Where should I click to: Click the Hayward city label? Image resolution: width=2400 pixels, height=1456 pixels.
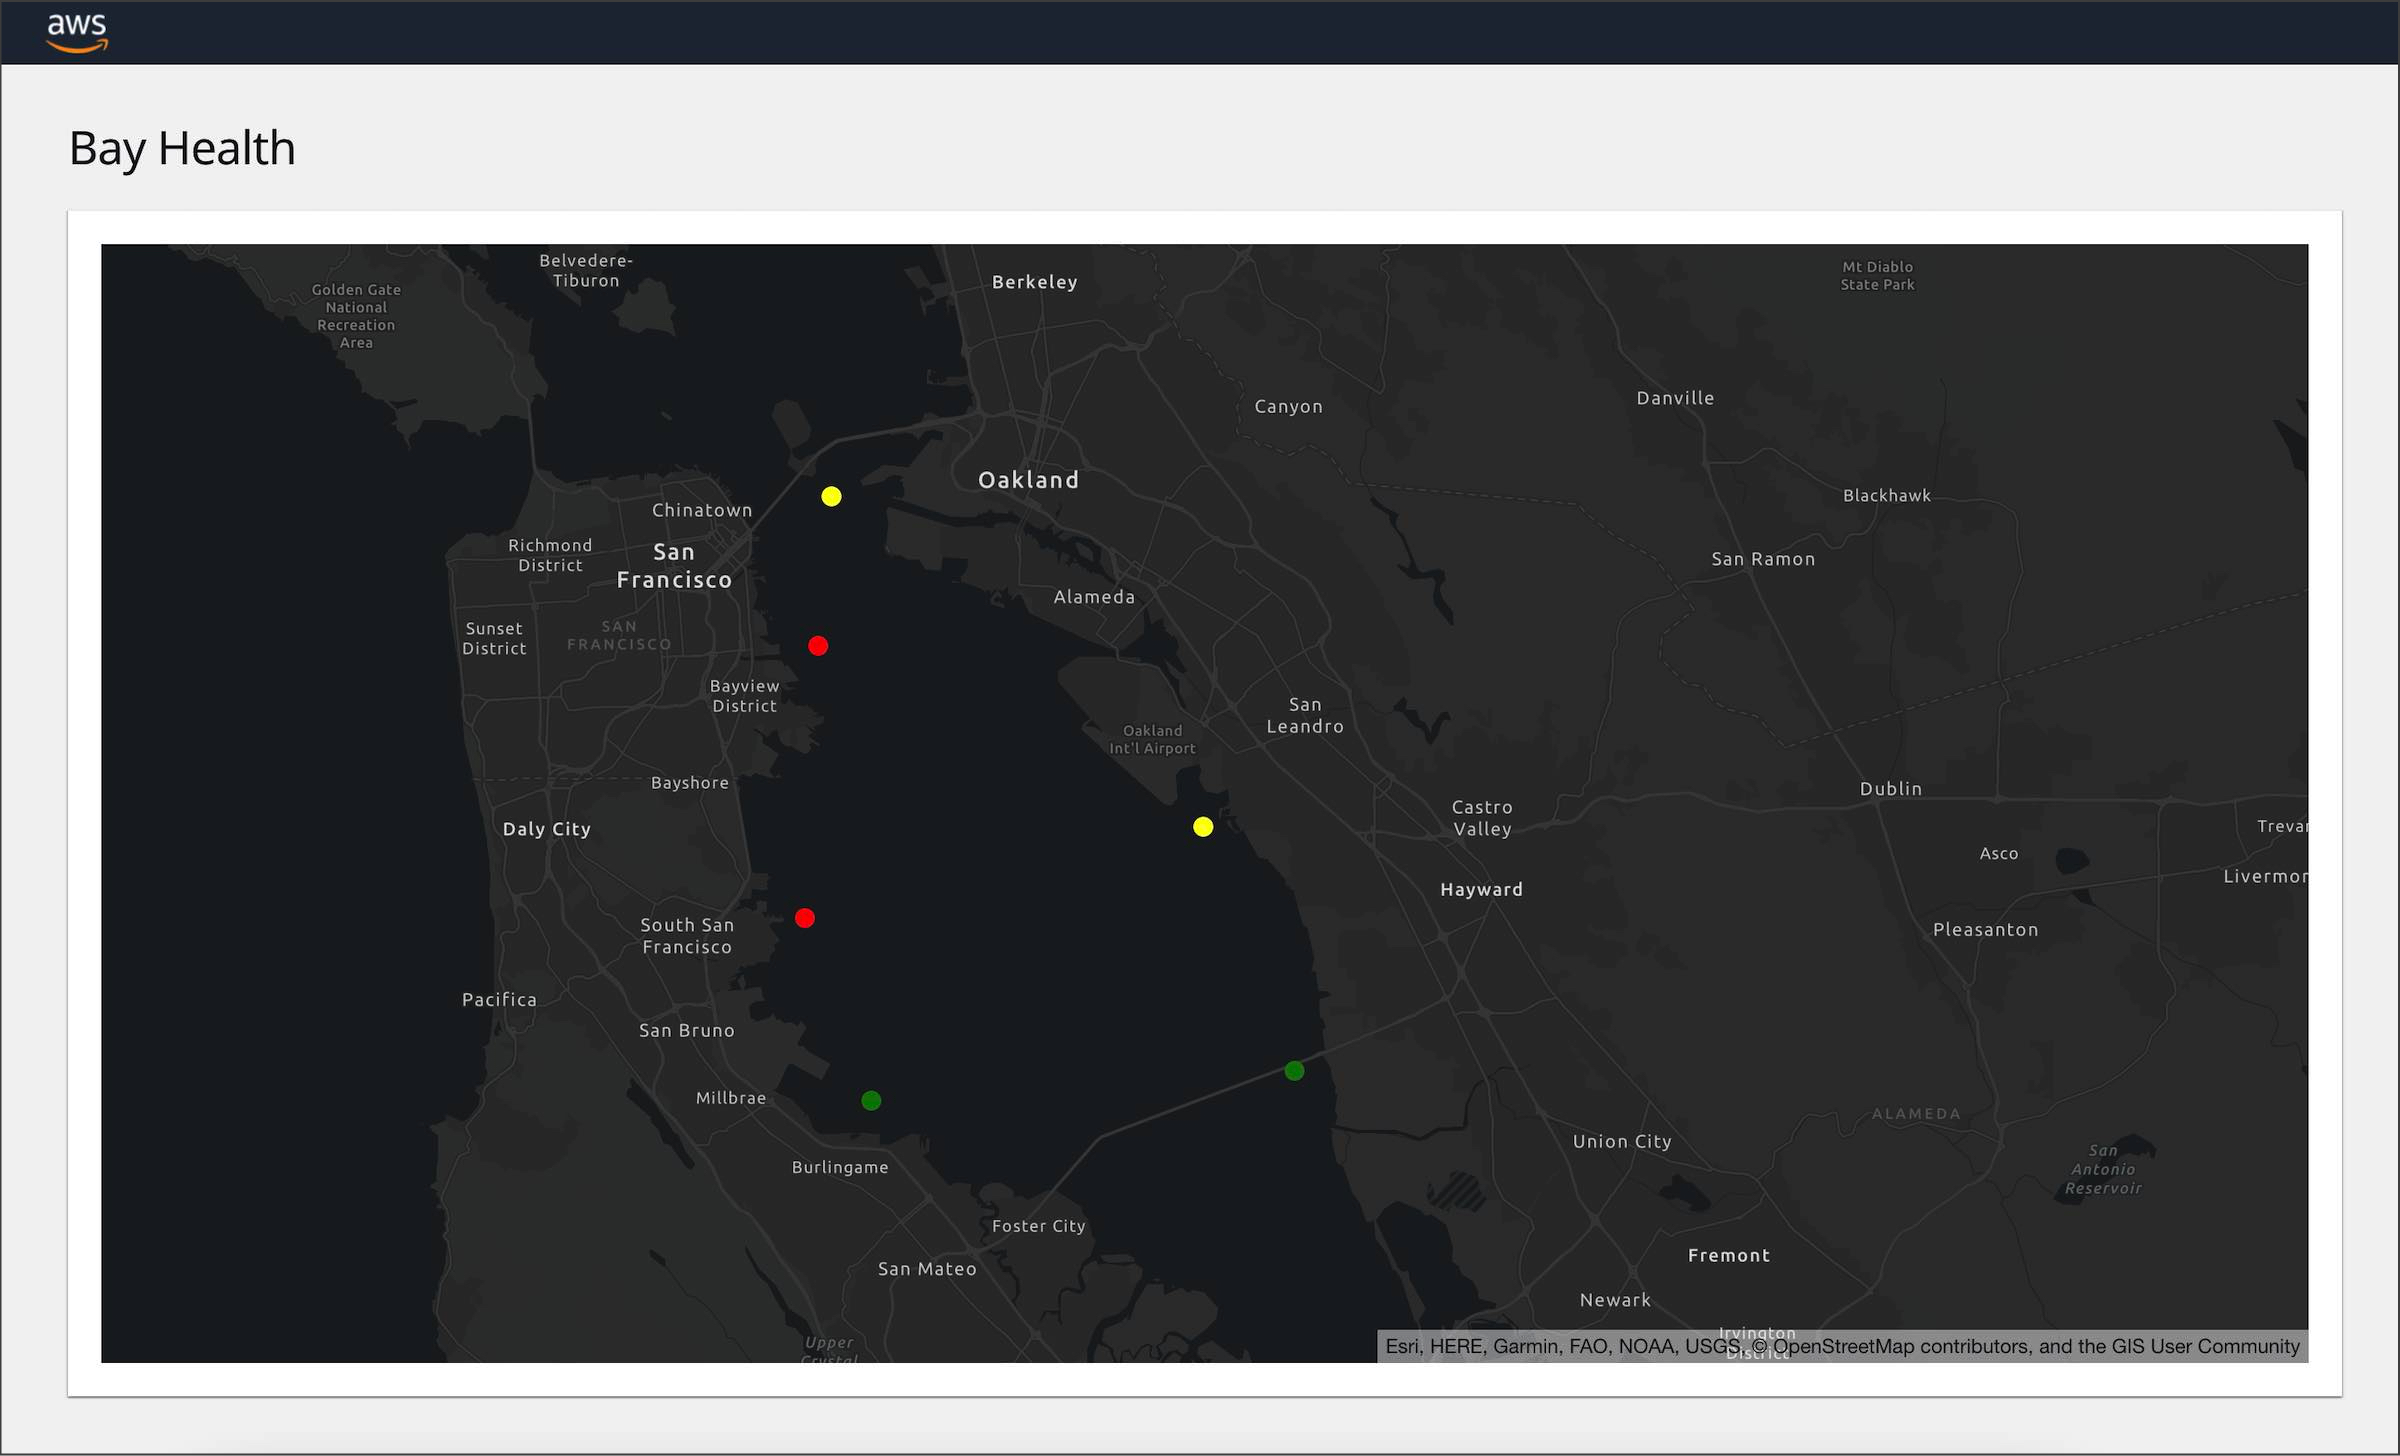pyautogui.click(x=1481, y=889)
